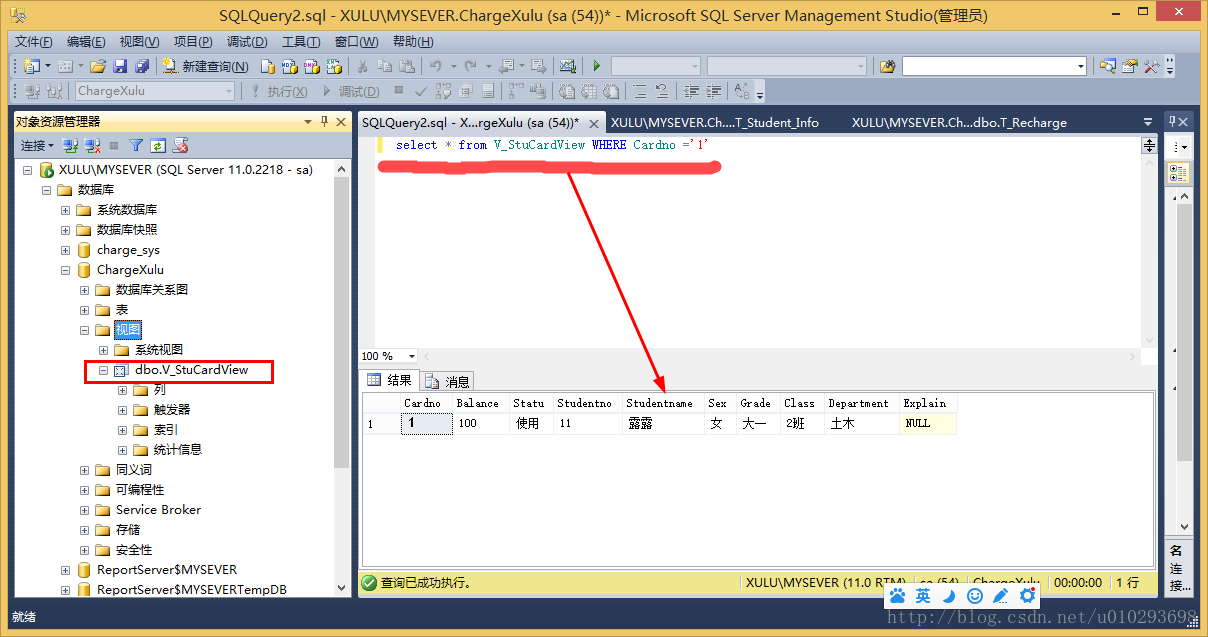This screenshot has height=637, width=1208.
Task: Expand the 触发器 folder
Action: point(123,410)
